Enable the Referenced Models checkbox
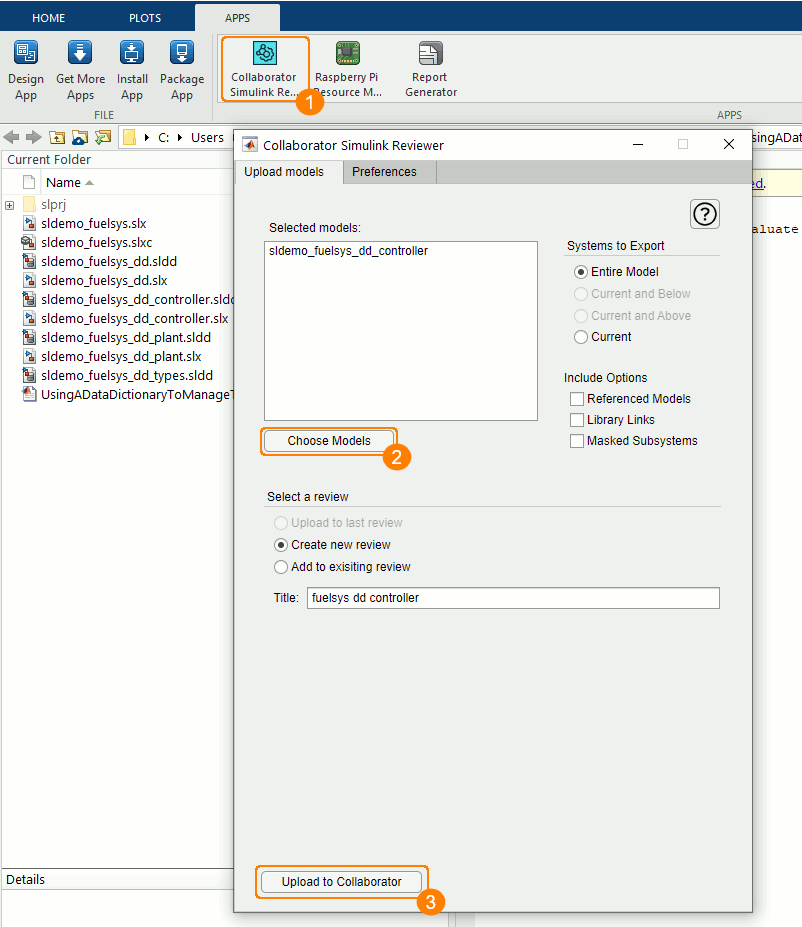 pyautogui.click(x=577, y=398)
